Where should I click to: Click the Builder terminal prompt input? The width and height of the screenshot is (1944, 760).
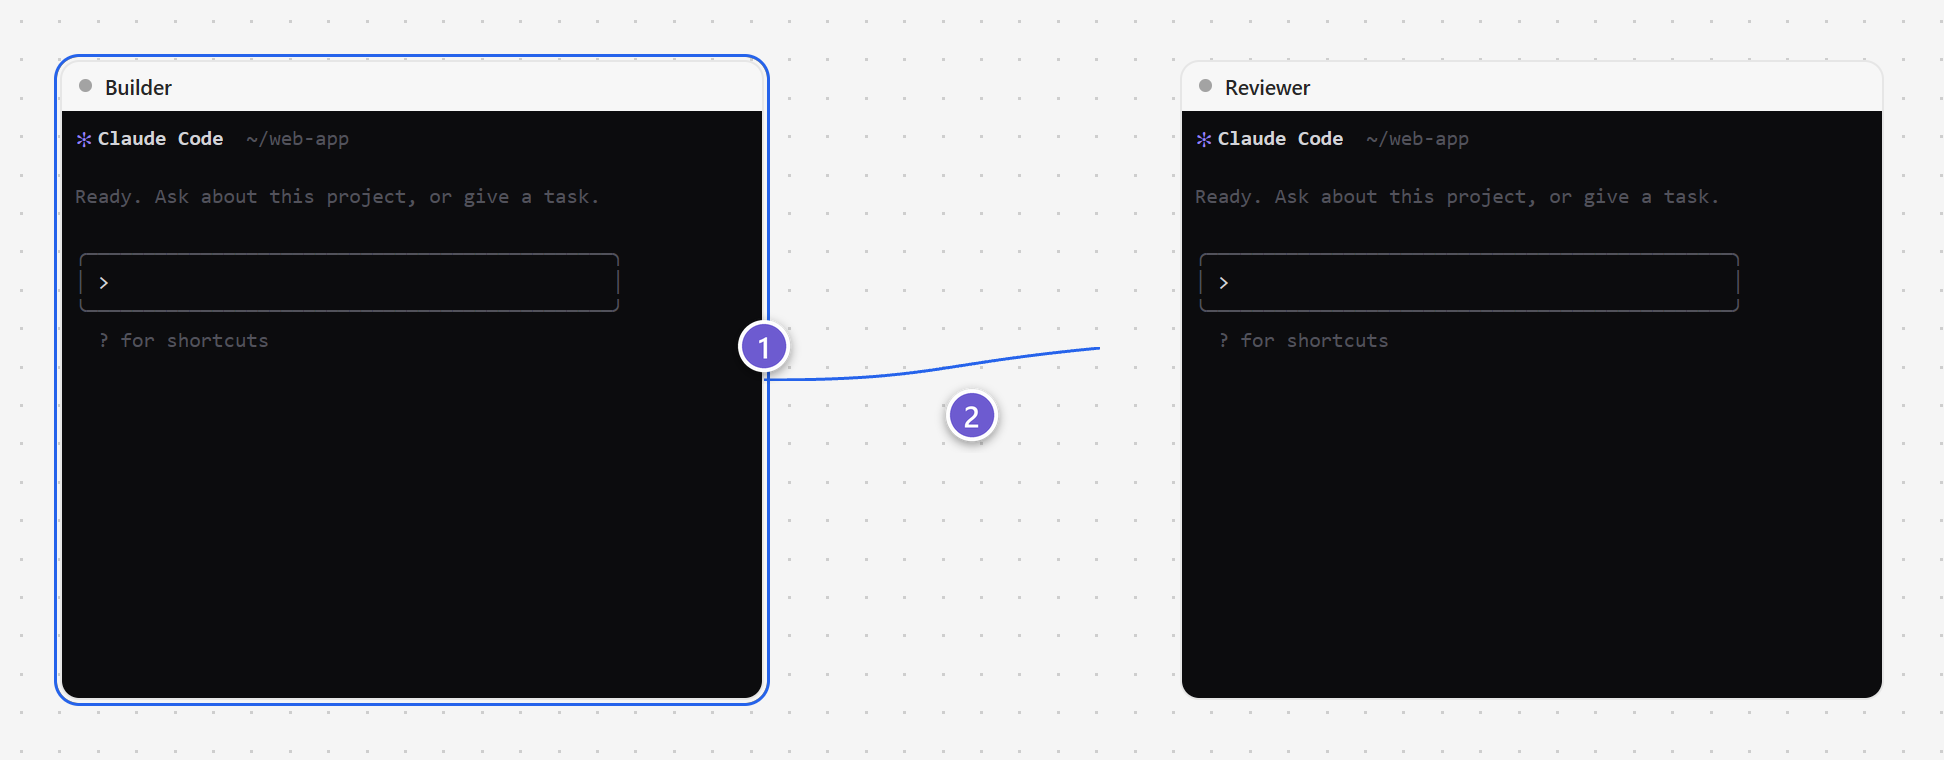349,283
